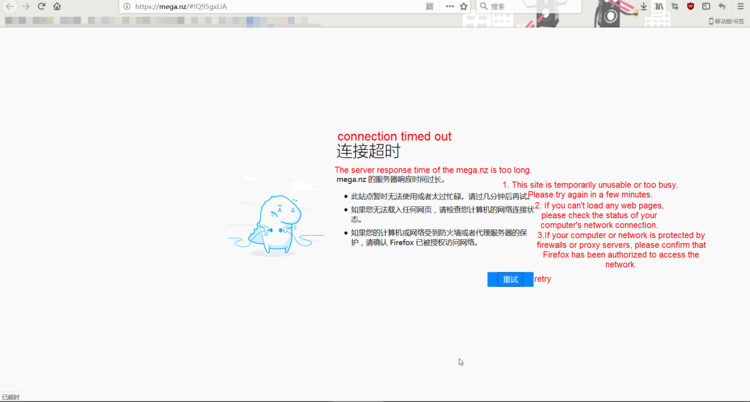The image size is (750, 402).
Task: Select the 连接超时 error heading
Action: 368,151
